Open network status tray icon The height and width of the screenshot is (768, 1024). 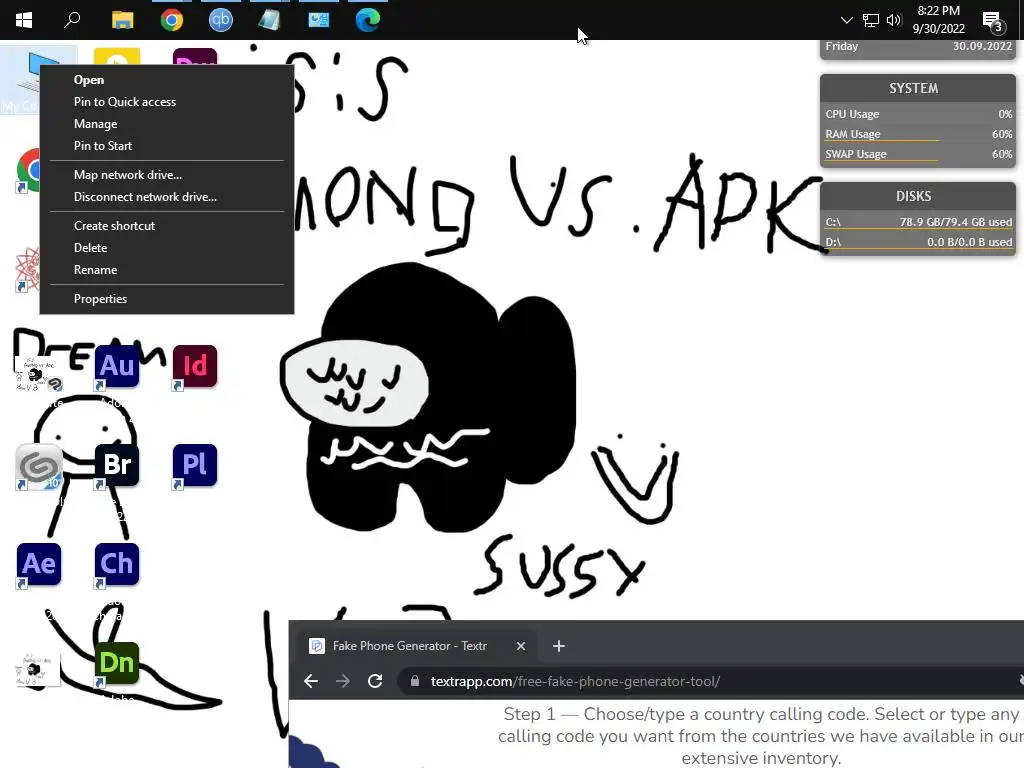point(871,20)
